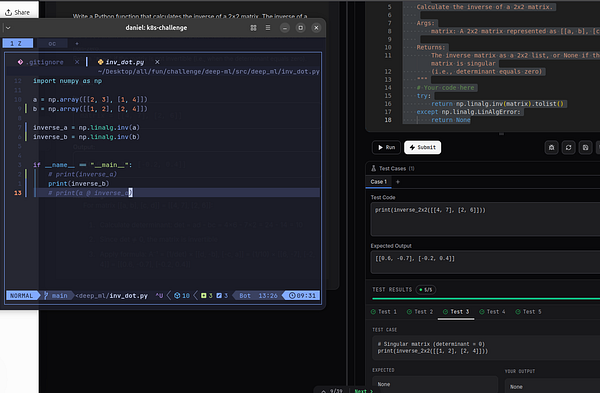Click the blue modified-changes '3' indicator
This screenshot has width=600, height=393.
click(x=222, y=295)
